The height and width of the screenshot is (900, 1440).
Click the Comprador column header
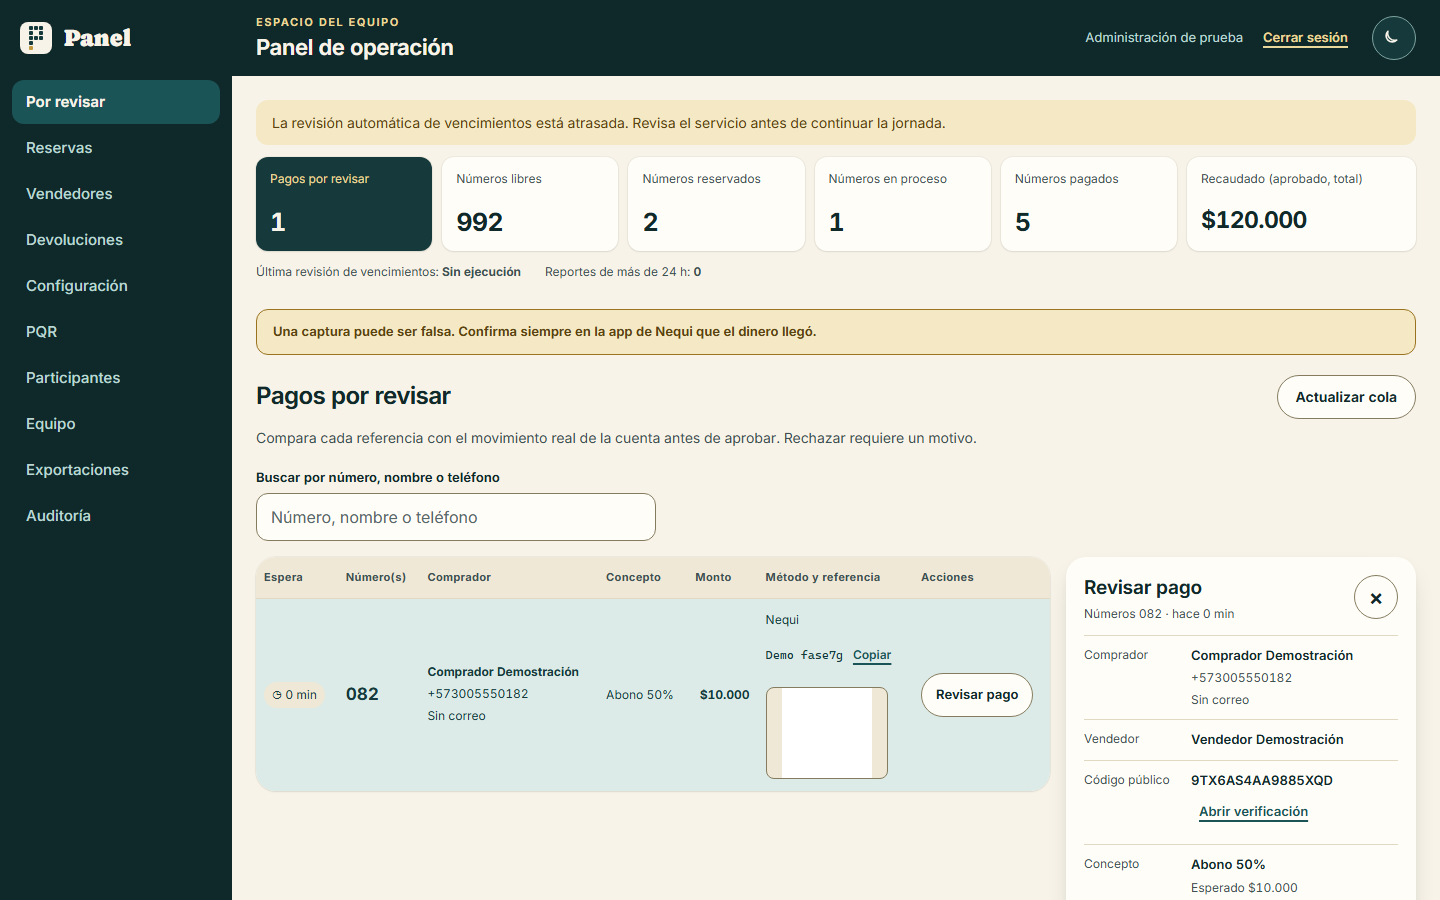point(459,577)
